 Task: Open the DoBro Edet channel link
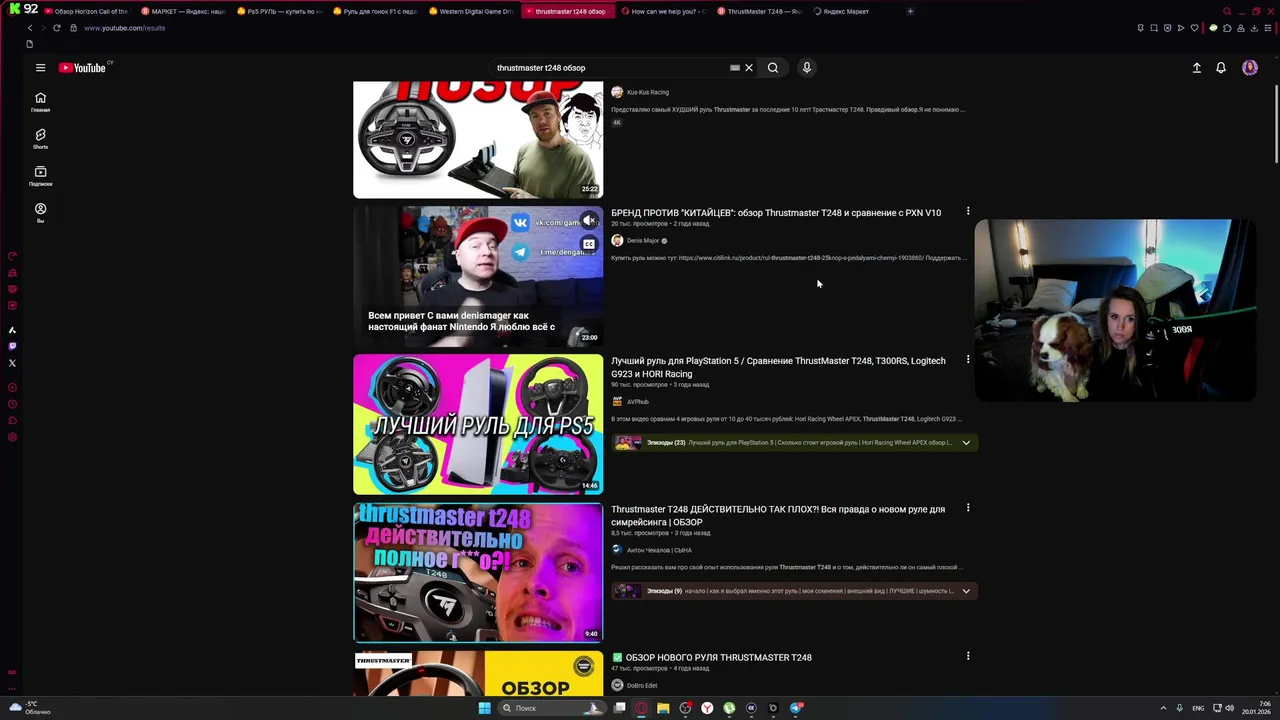click(641, 685)
